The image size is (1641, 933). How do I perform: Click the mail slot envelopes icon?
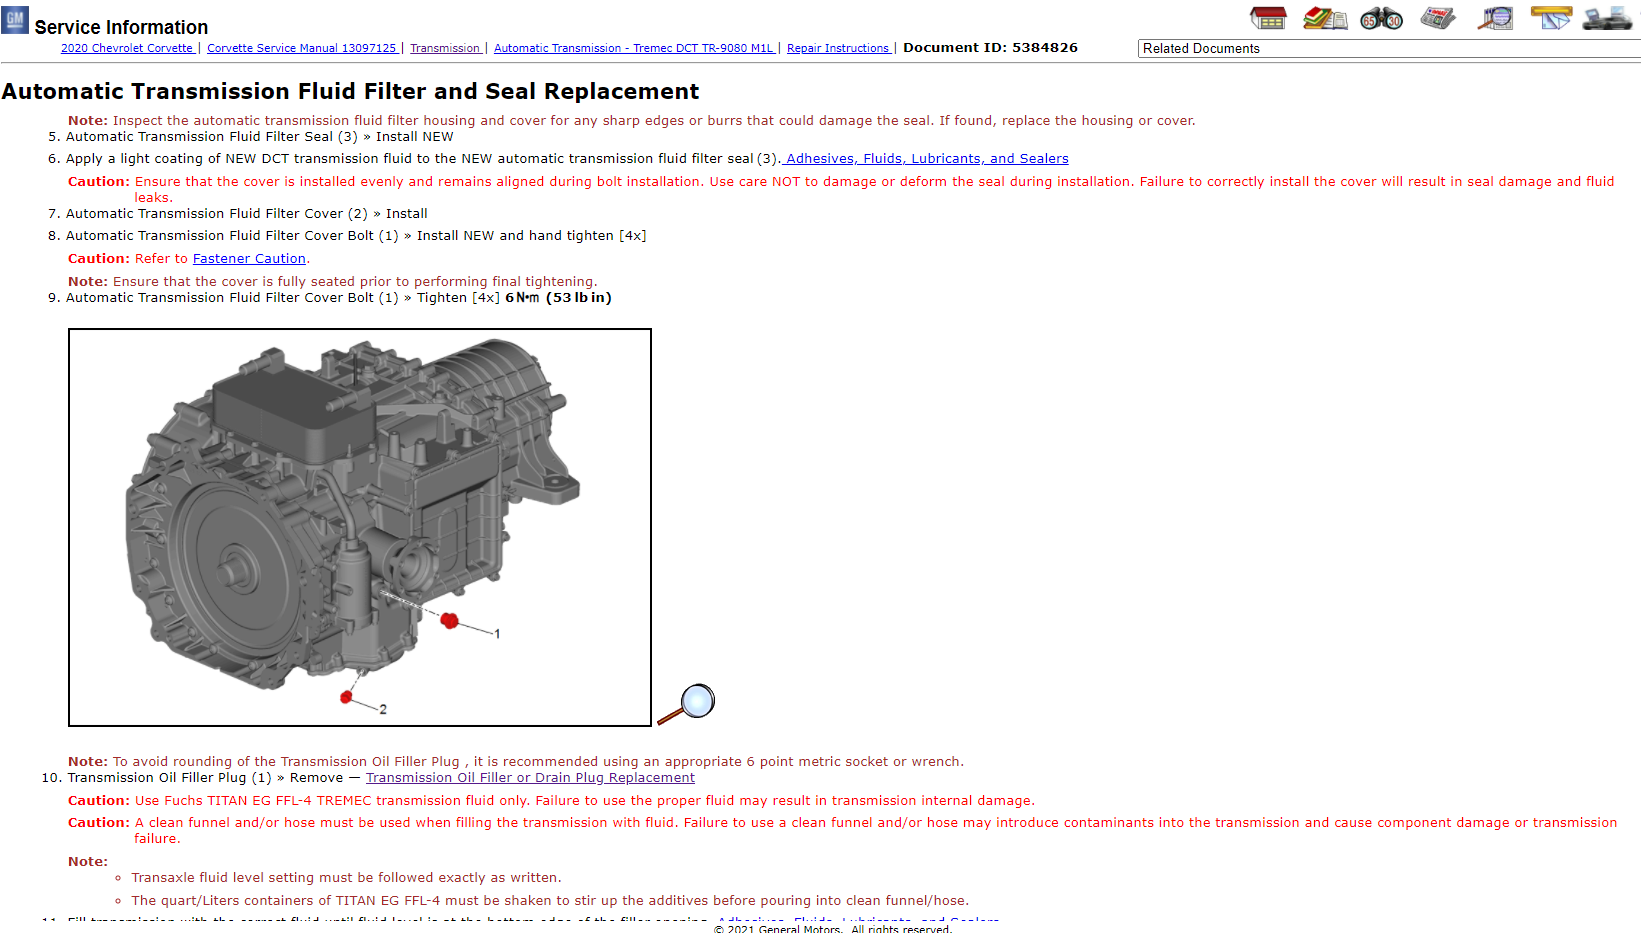(1551, 18)
